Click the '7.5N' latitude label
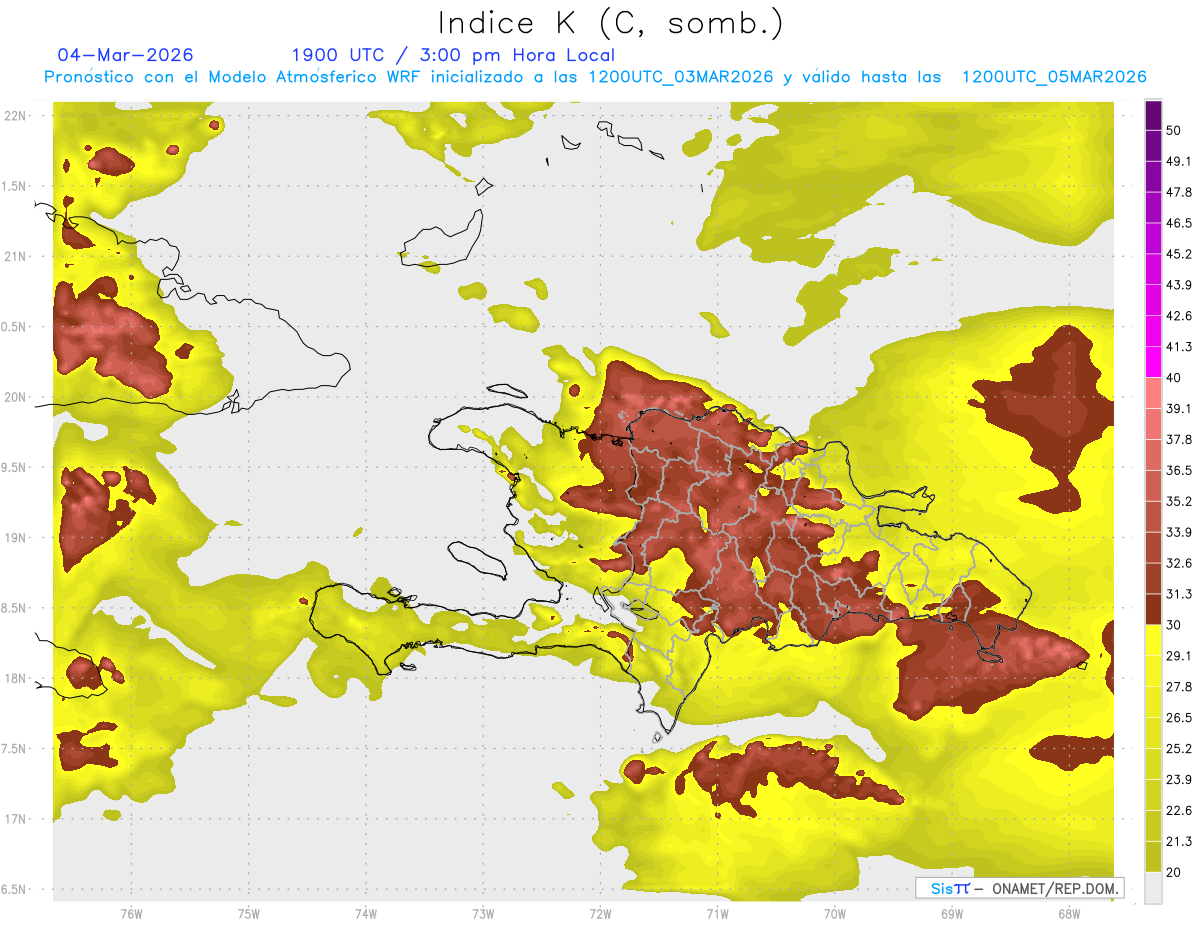Image resolution: width=1200 pixels, height=927 pixels. (15, 748)
